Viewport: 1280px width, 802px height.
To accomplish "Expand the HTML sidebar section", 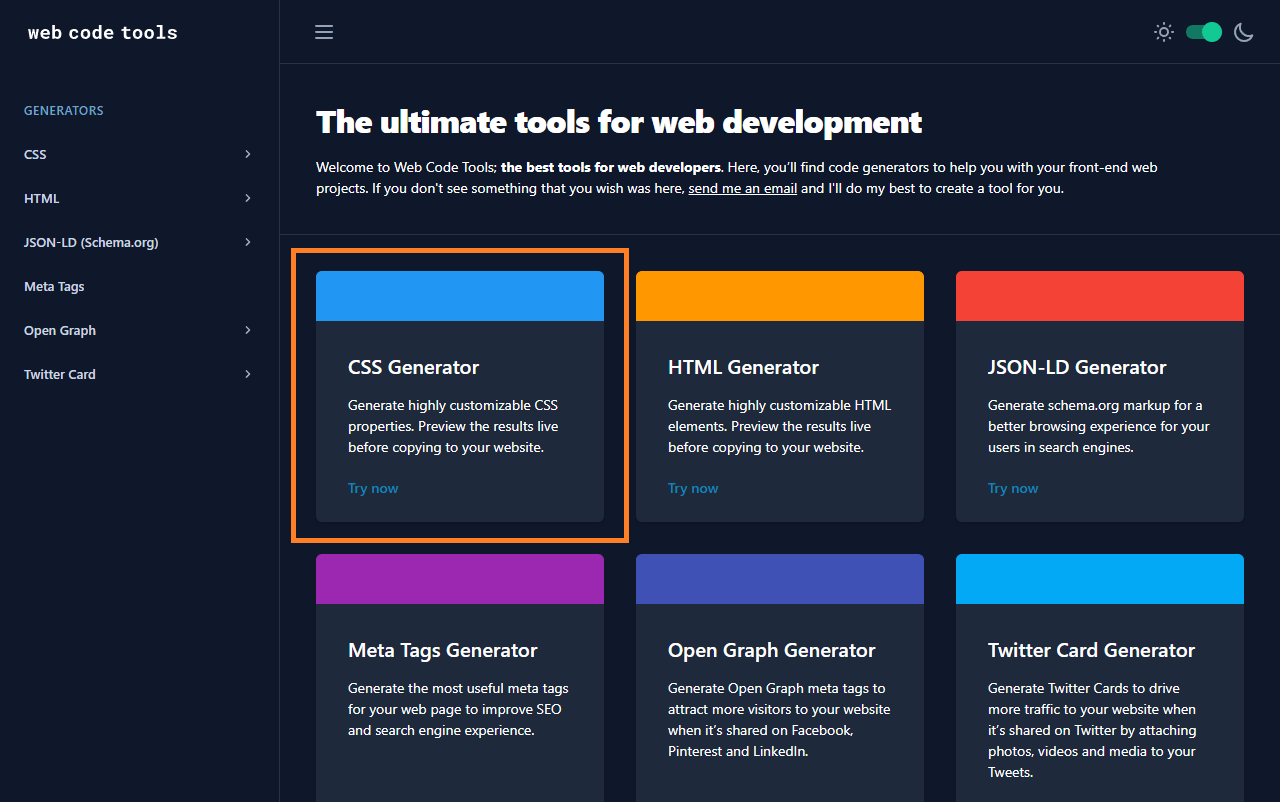I will tap(137, 198).
